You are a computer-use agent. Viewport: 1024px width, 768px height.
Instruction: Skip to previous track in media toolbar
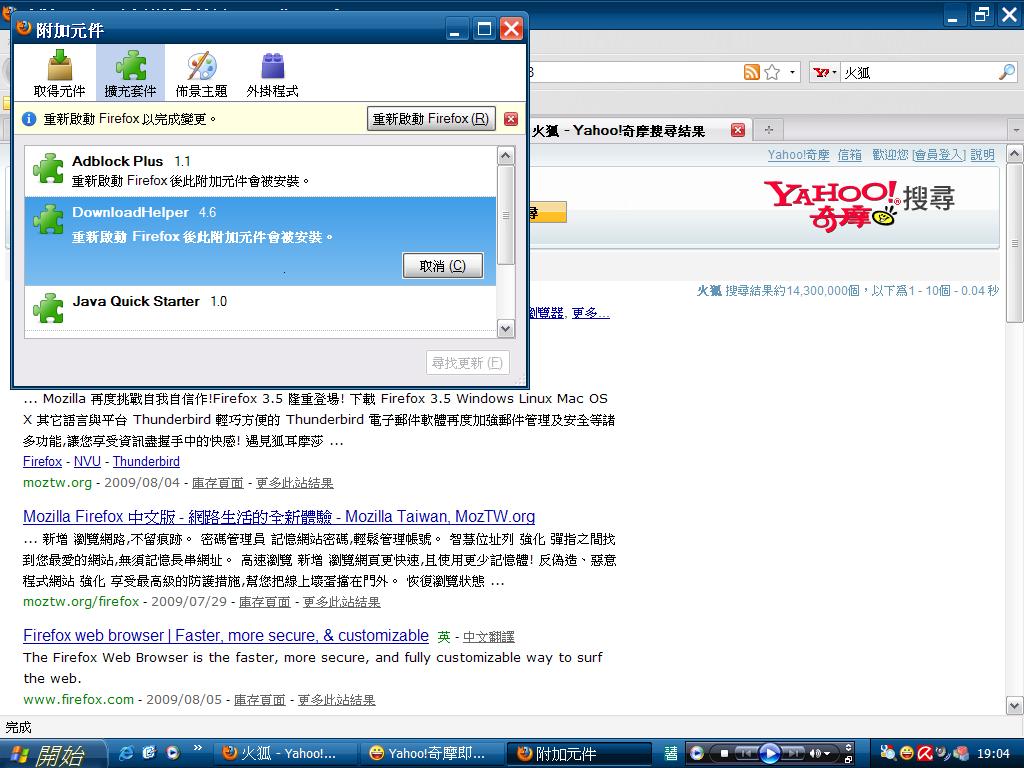click(748, 754)
